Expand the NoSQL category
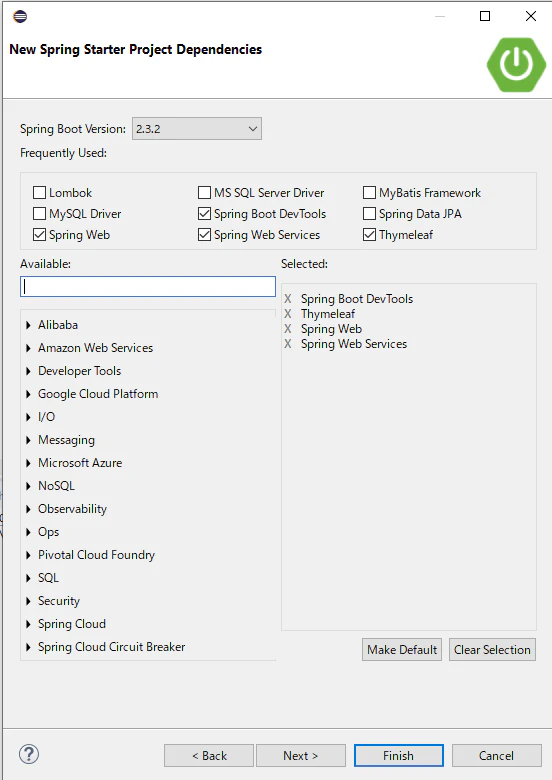Viewport: 552px width, 780px height. click(28, 486)
